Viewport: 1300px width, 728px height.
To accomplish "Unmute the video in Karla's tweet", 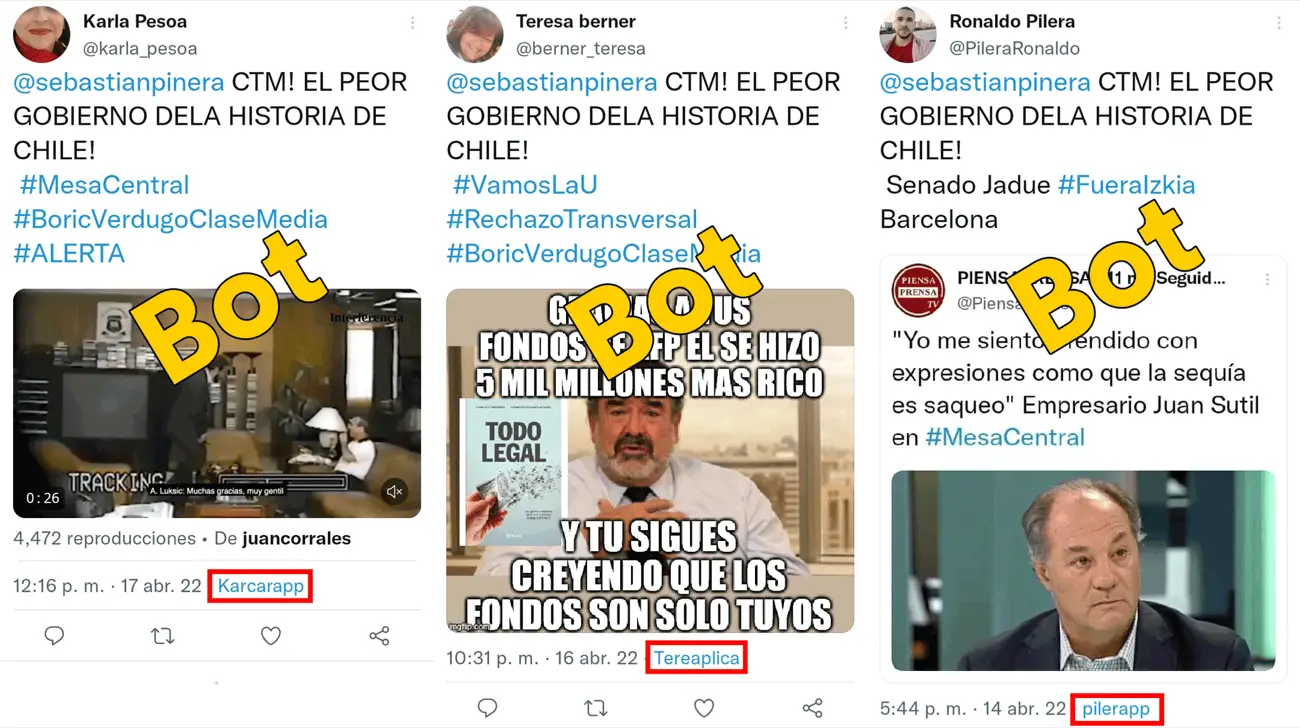I will click(x=395, y=491).
